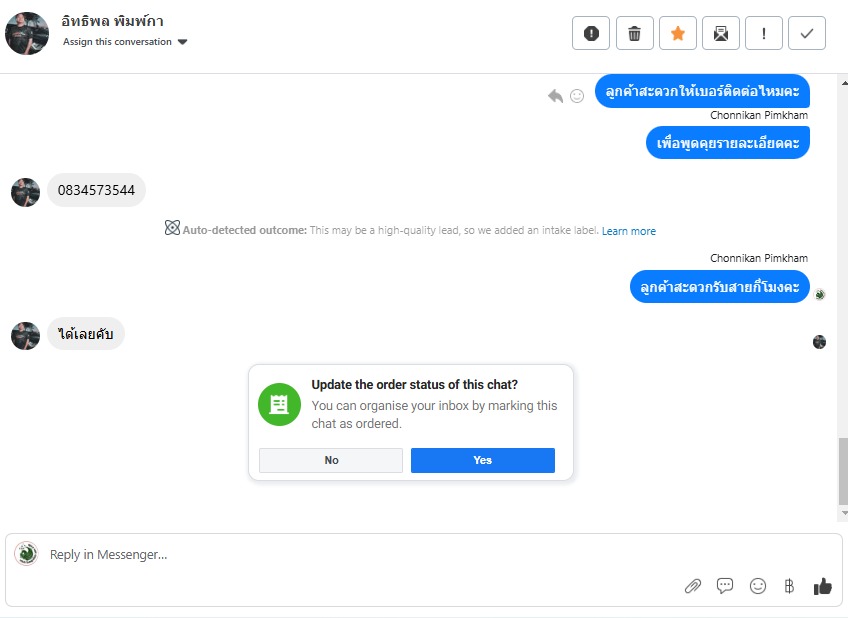Screen dimensions: 848x618
Task: Expand Assign this conversation dropdown
Action: pyautogui.click(x=125, y=42)
